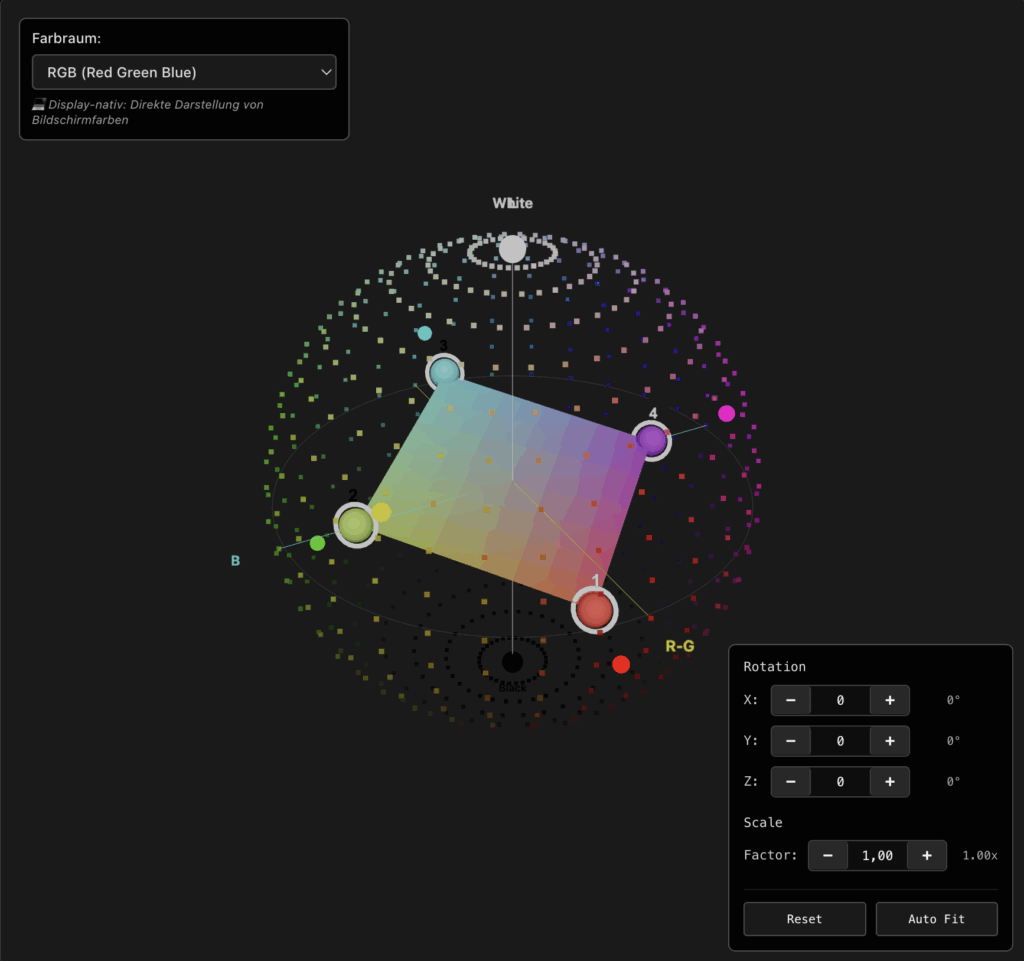Click the Black point sphere at bottom

512,662
